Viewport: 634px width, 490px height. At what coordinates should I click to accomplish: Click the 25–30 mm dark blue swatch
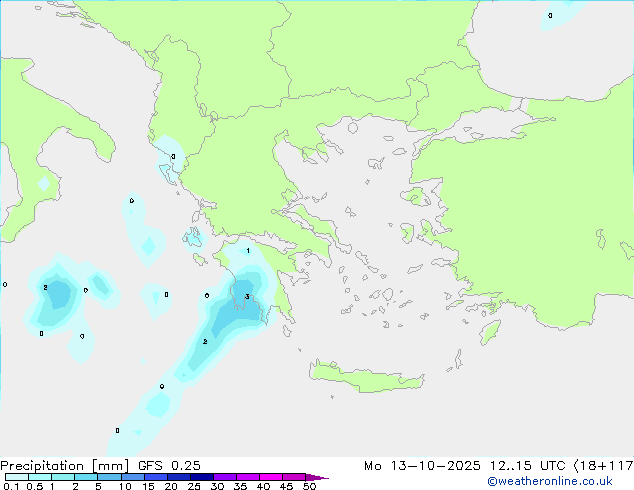coord(201,477)
